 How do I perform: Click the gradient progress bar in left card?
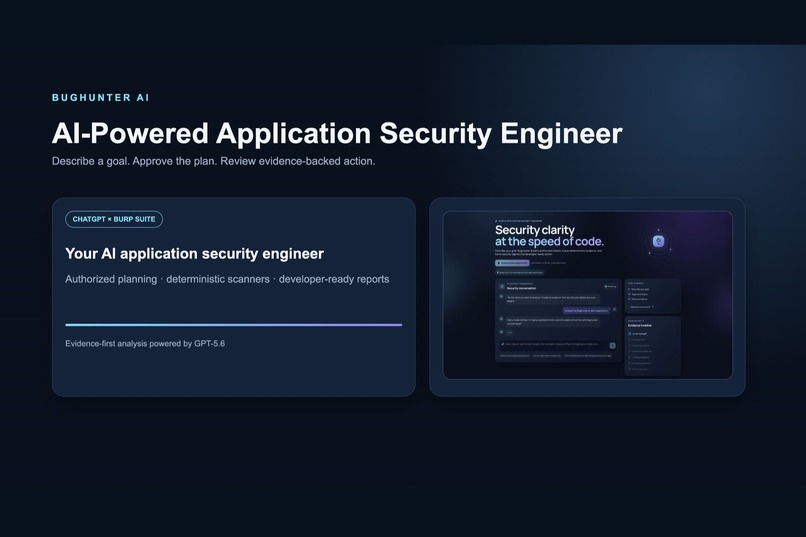(x=233, y=325)
